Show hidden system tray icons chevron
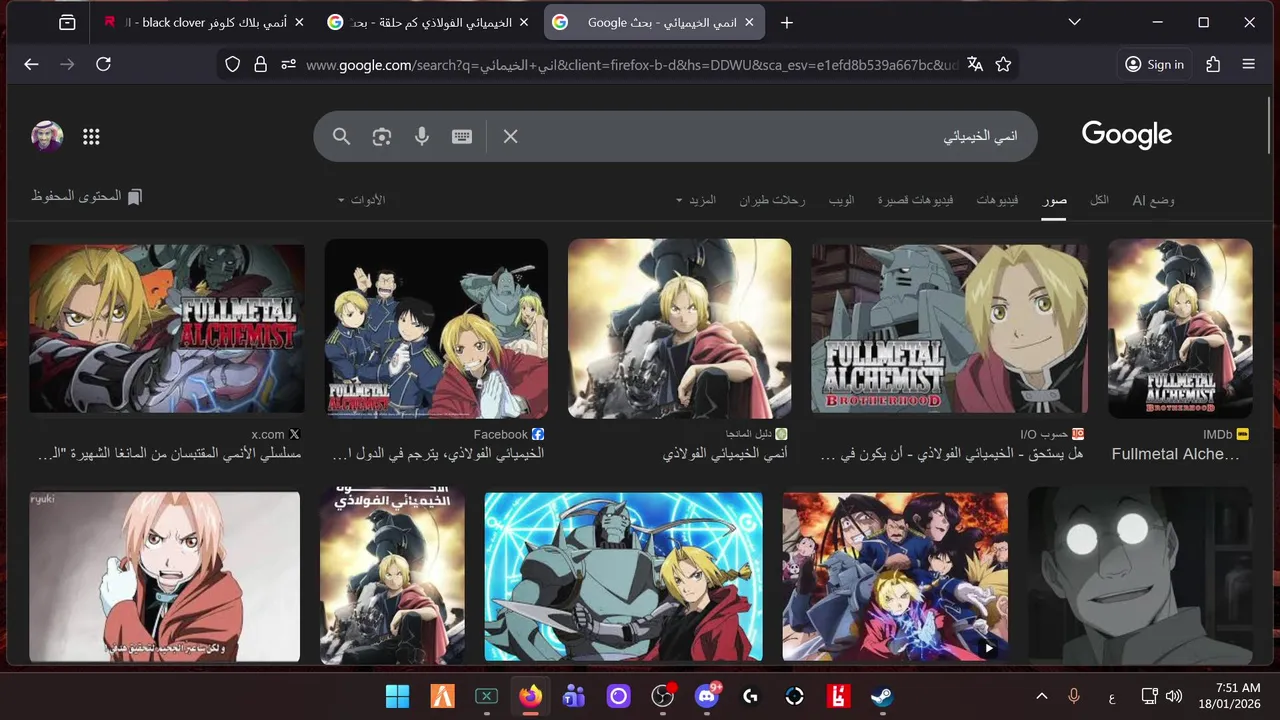Screen dimensions: 1280x720 click(x=1041, y=696)
